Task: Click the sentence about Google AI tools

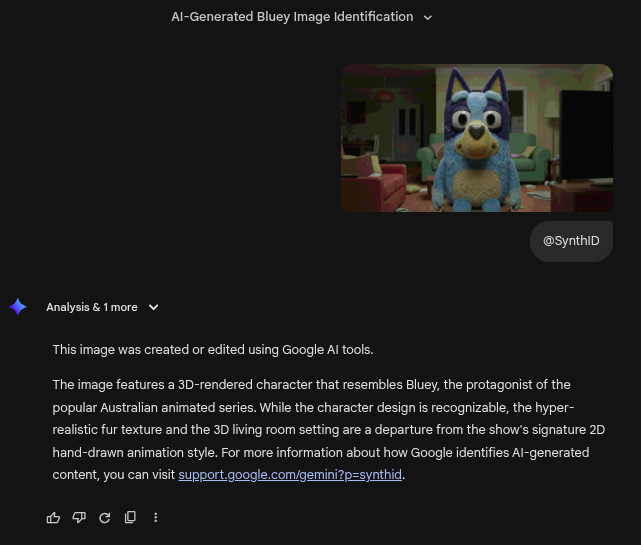Action: 212,350
